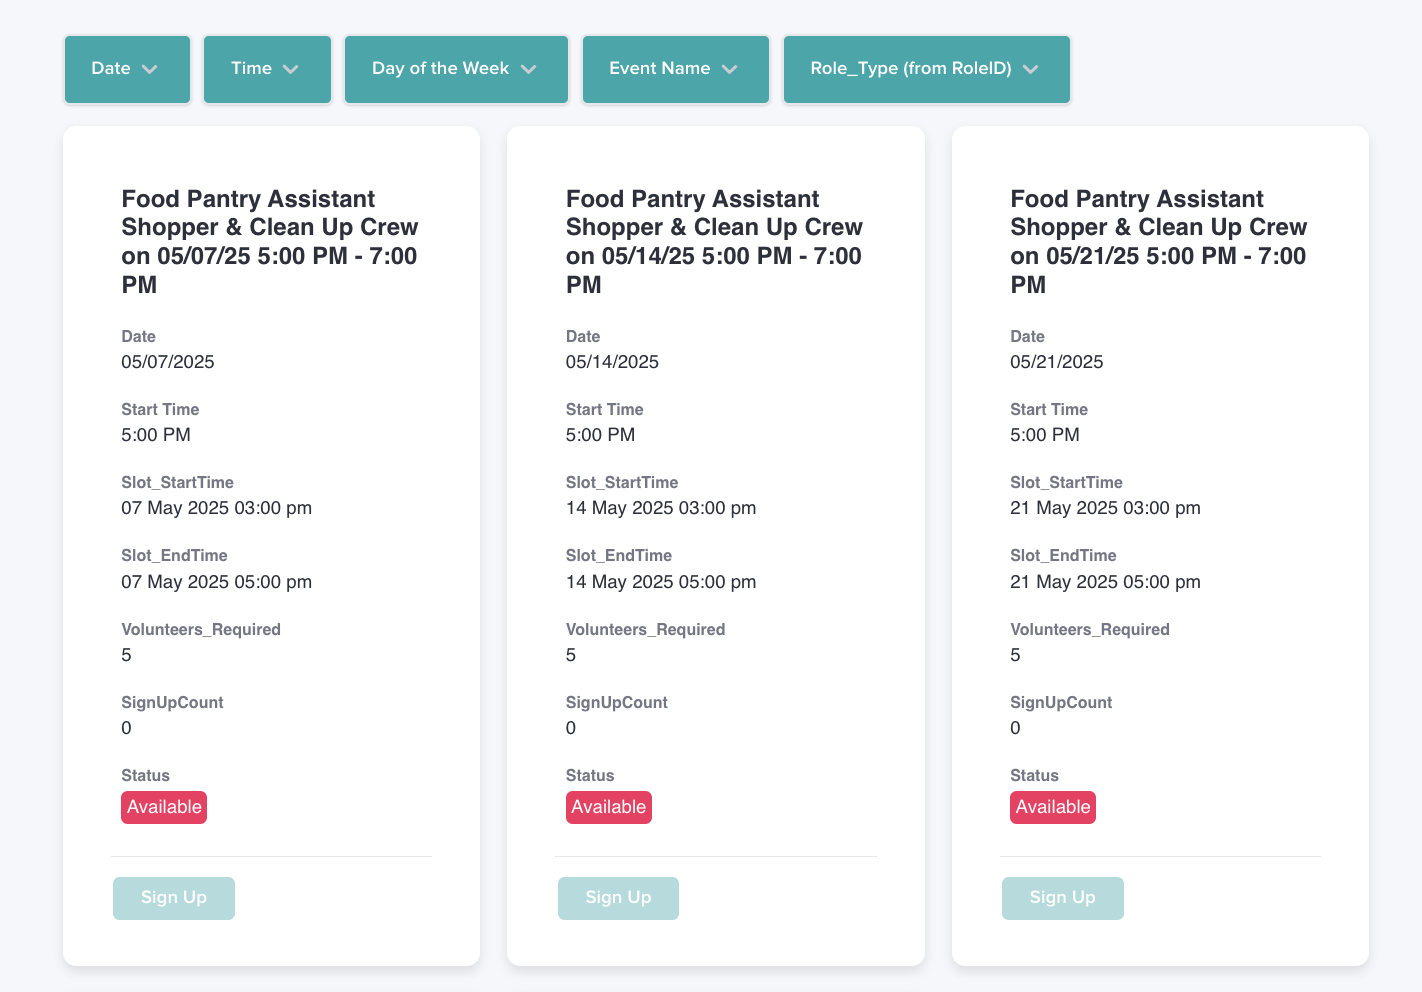Sign Up for the 05/14/25 shift
Viewport: 1422px width, 992px height.
click(618, 898)
